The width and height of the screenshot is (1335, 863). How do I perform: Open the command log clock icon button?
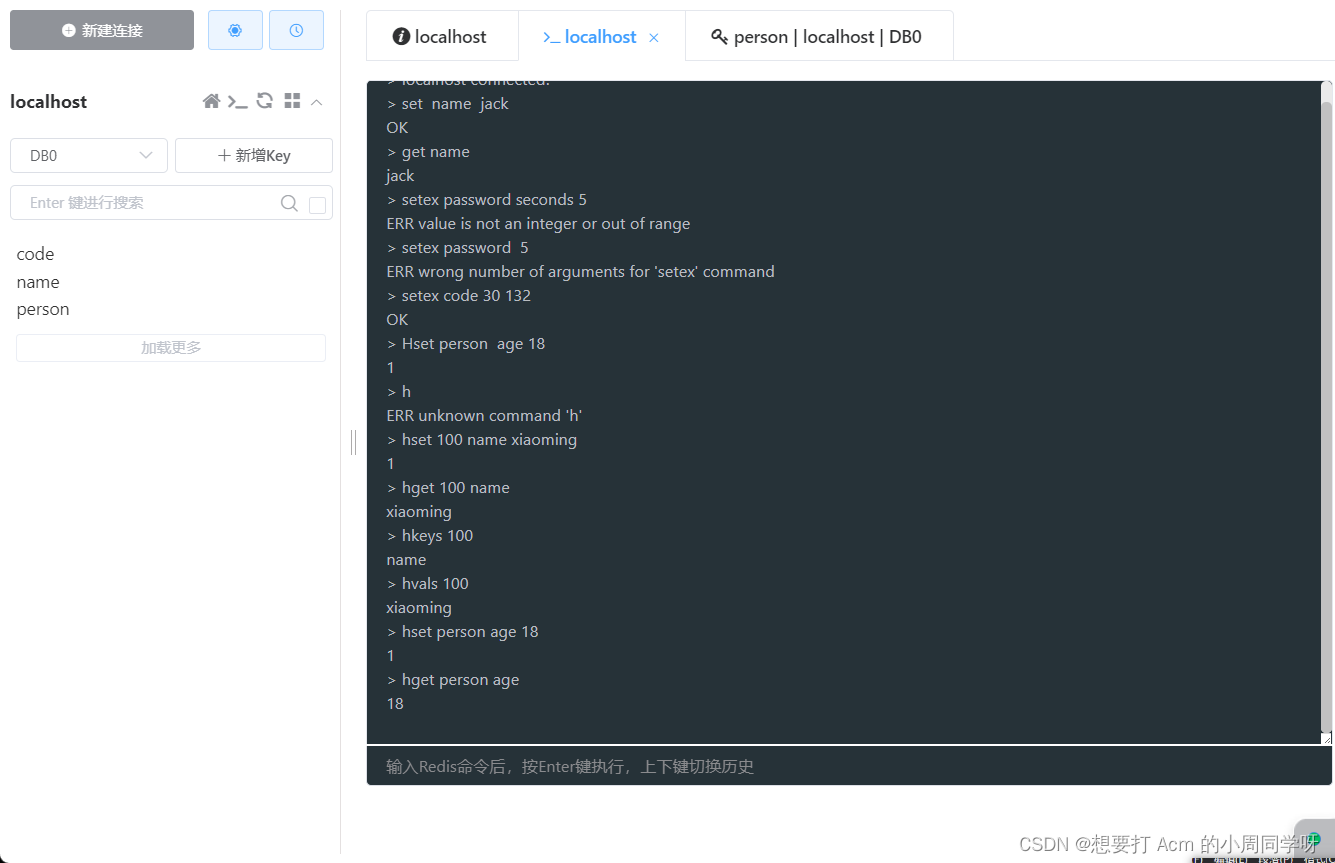coord(296,30)
